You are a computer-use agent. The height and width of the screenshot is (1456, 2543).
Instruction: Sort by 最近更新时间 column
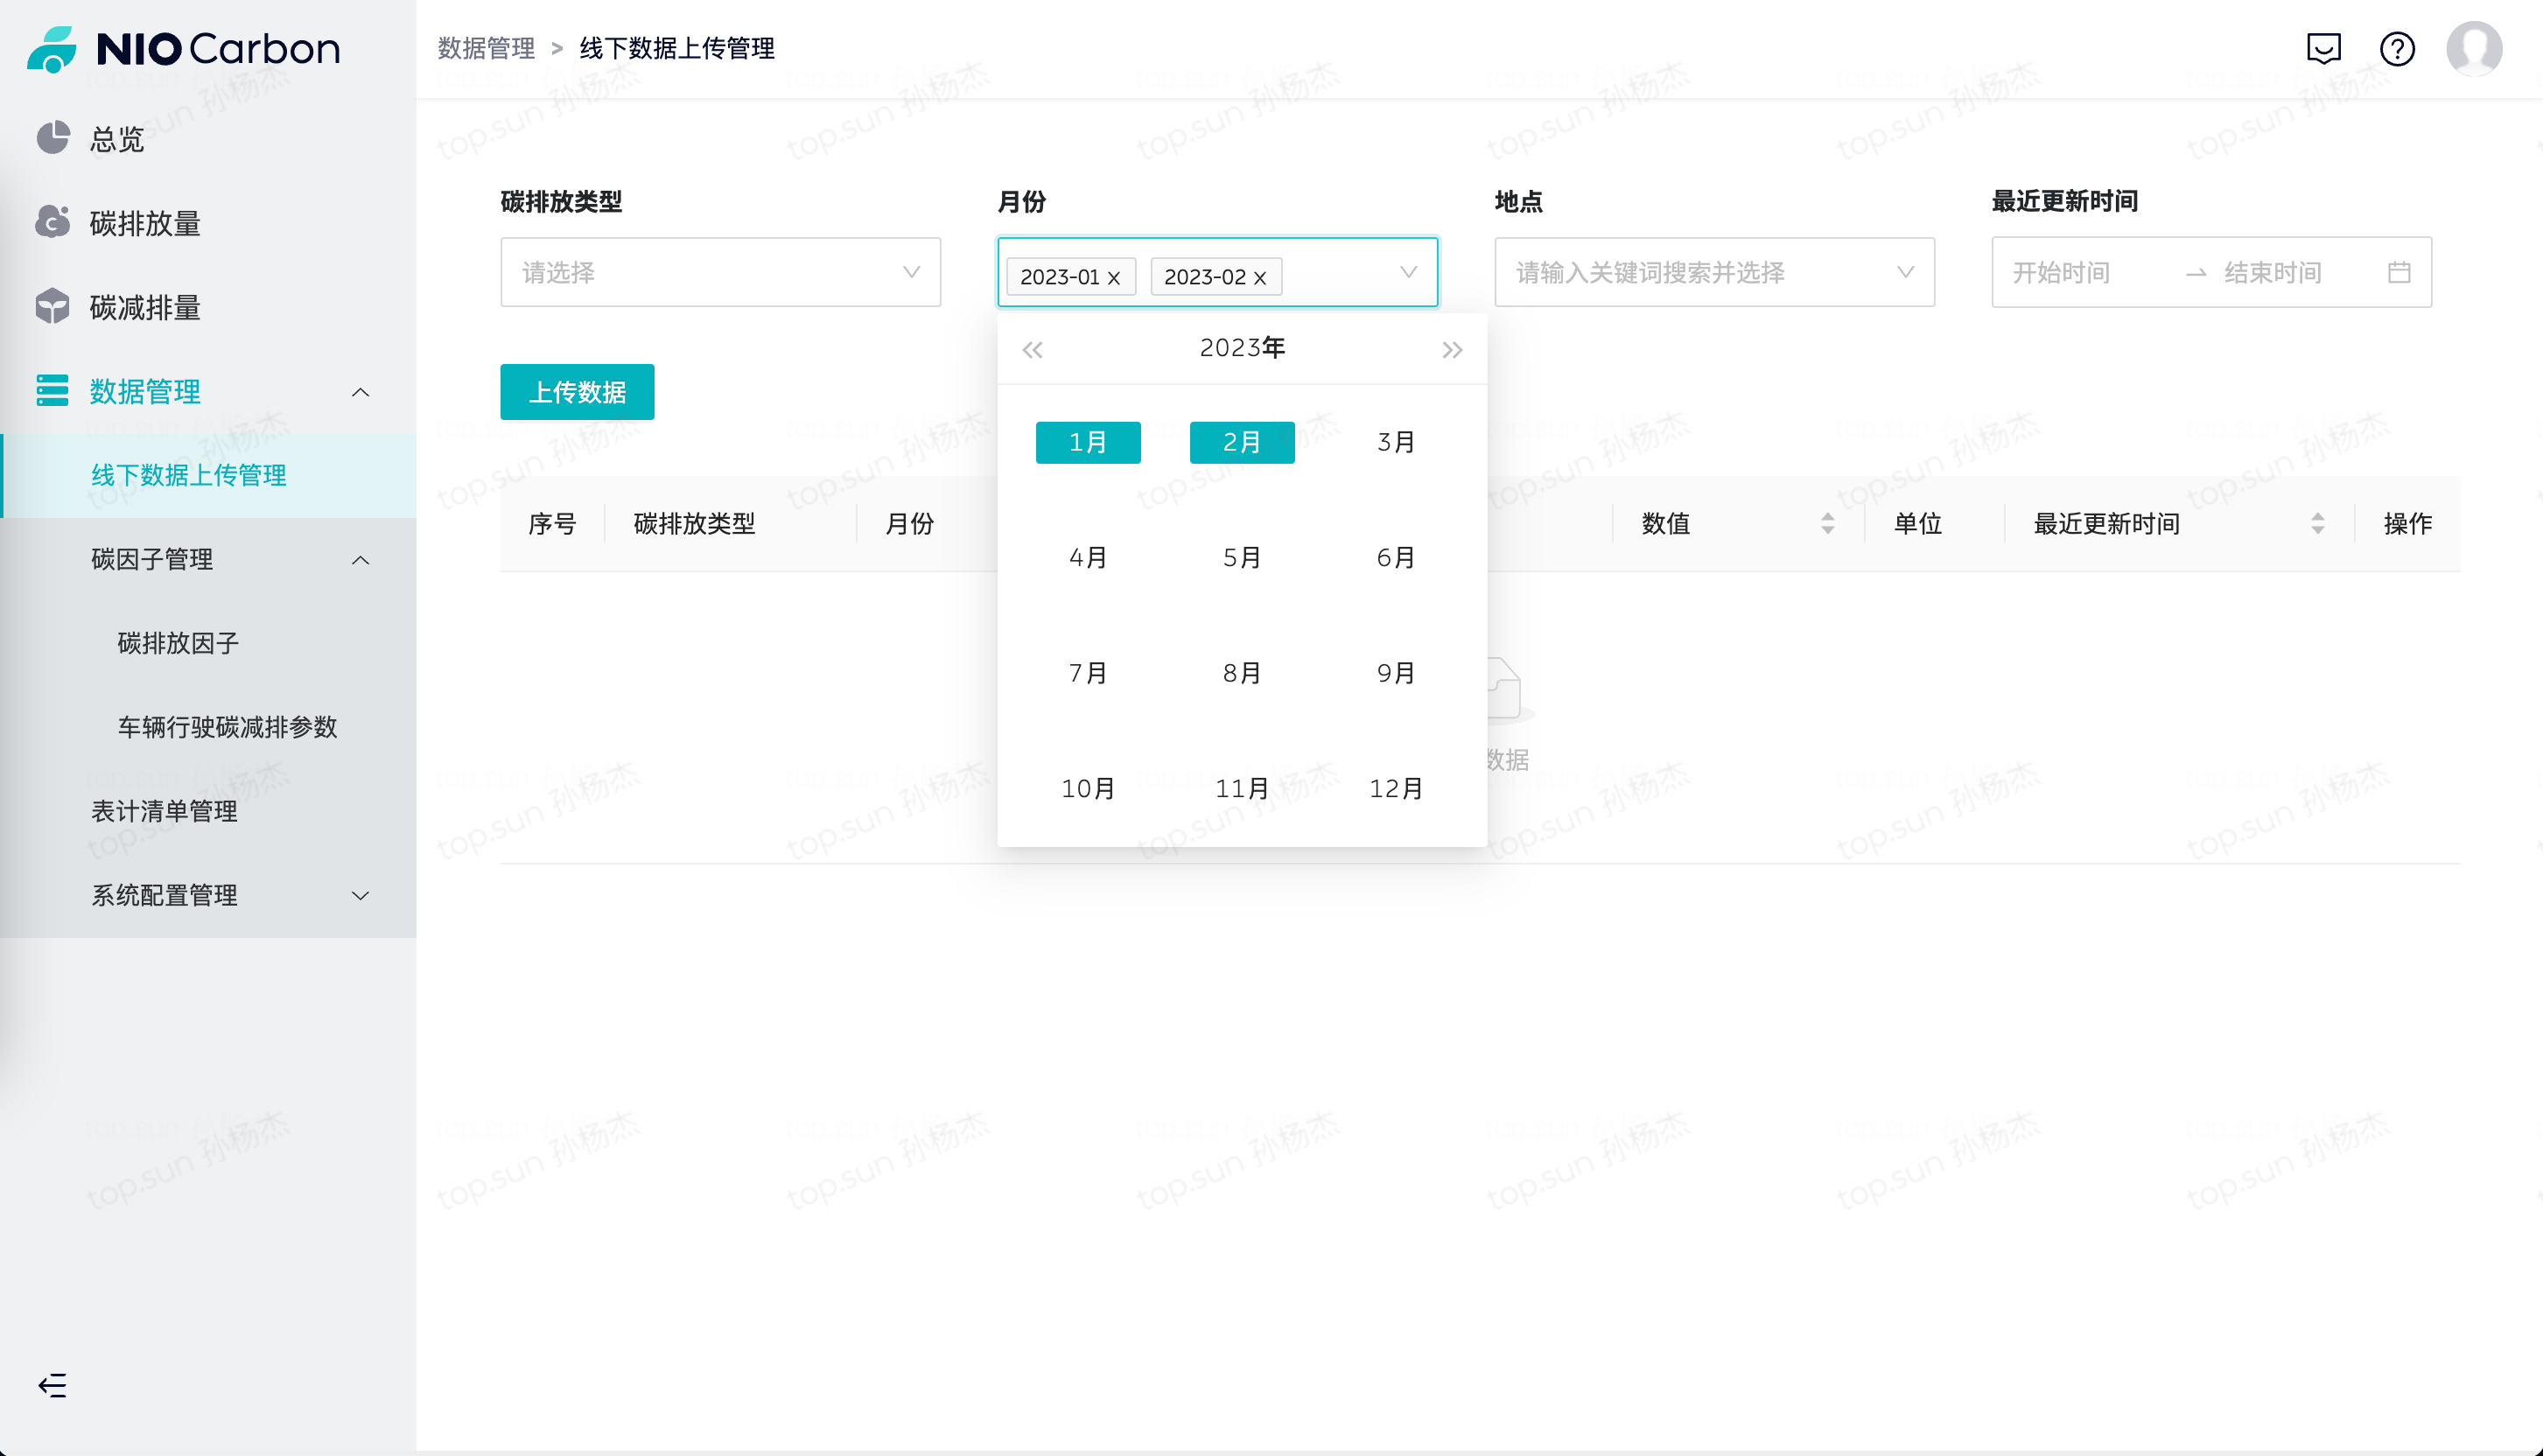point(2317,523)
